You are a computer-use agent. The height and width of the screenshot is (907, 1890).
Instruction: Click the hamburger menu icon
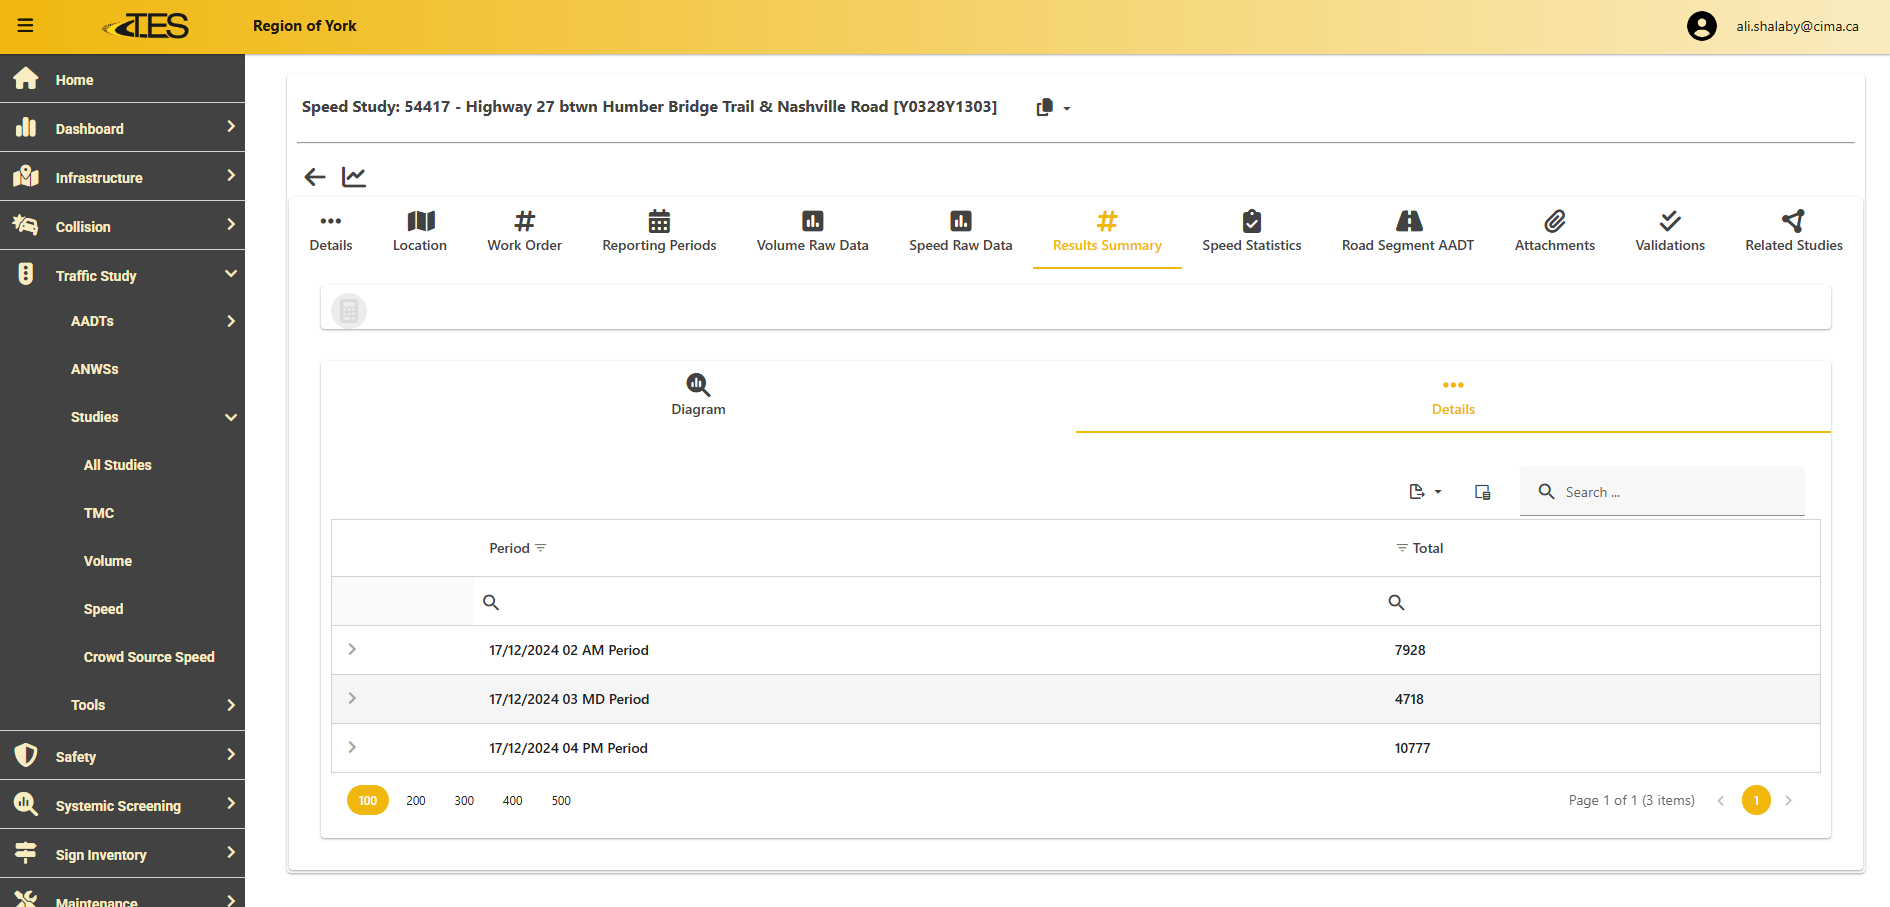click(26, 26)
